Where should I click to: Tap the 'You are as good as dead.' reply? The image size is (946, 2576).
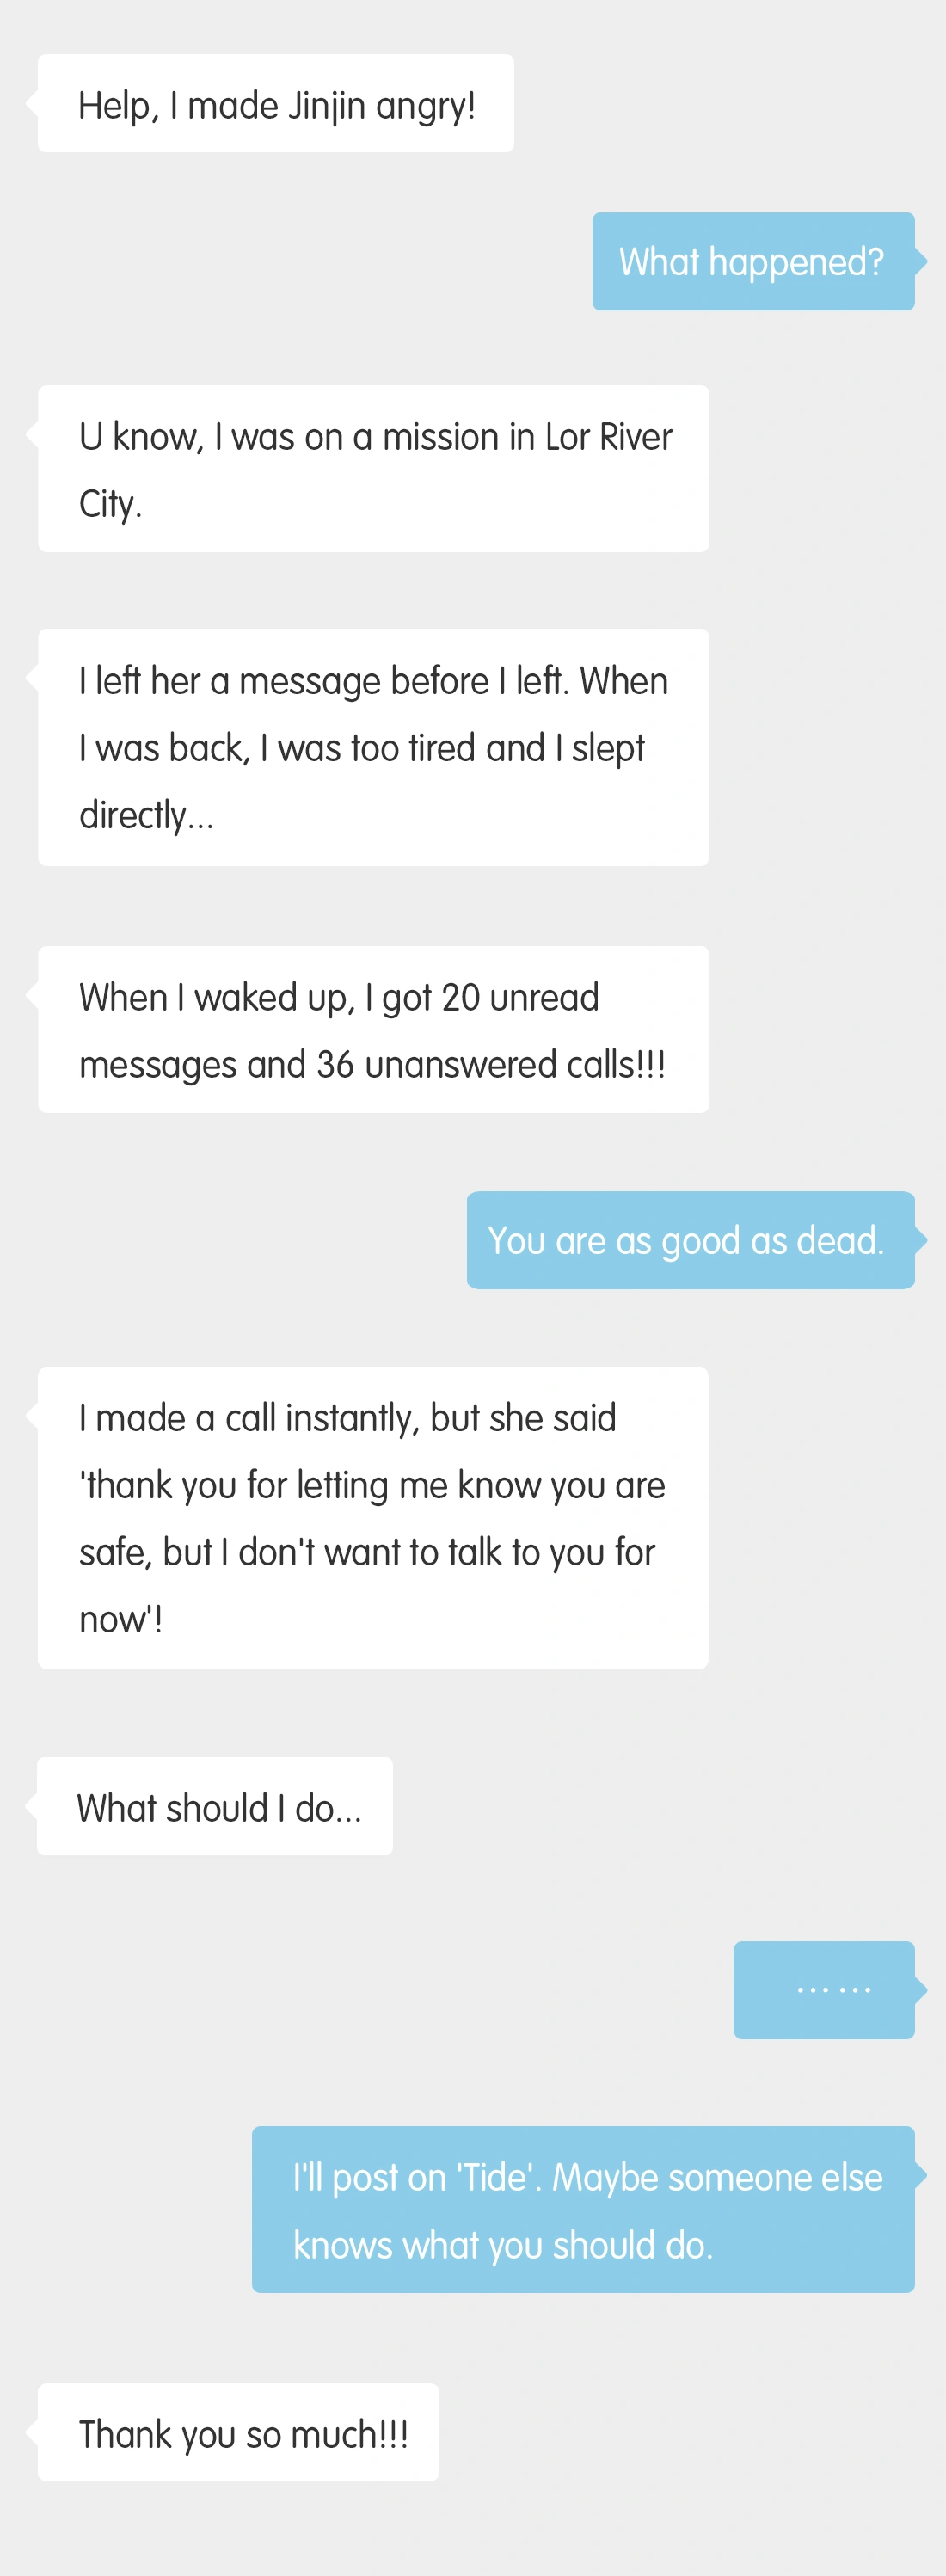coord(690,1240)
